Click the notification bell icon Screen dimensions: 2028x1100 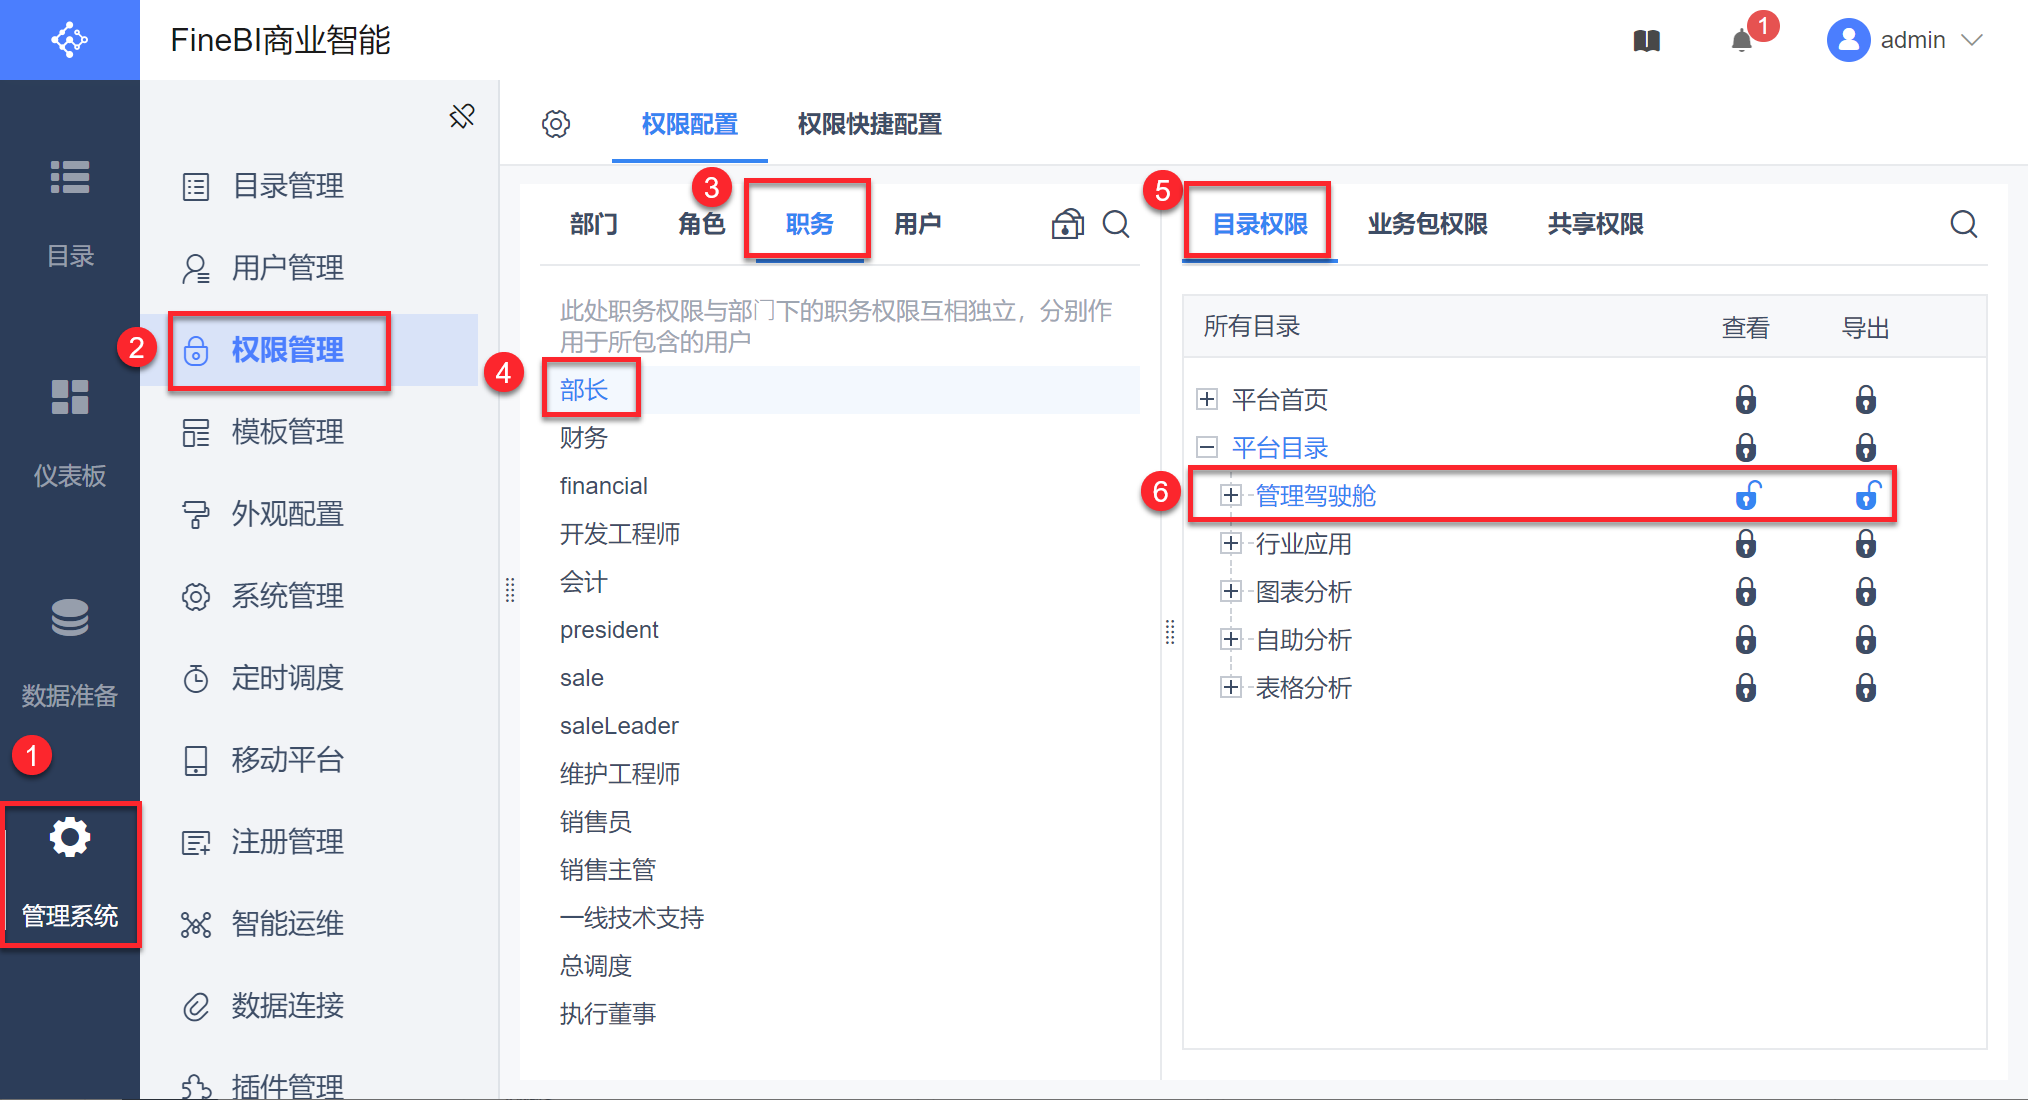1742,41
